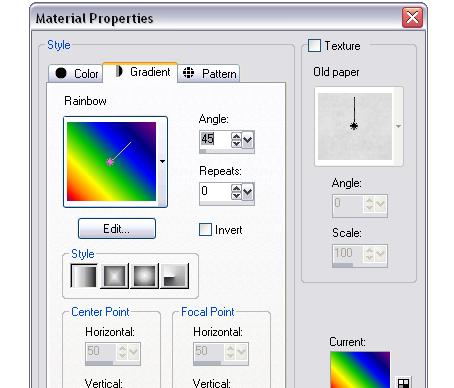Switch to the Pattern tab

209,73
